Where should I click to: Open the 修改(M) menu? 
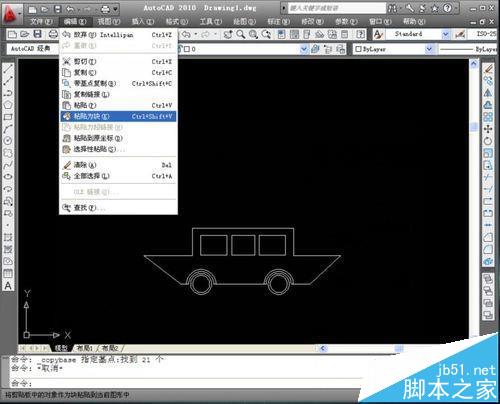pyautogui.click(x=312, y=22)
